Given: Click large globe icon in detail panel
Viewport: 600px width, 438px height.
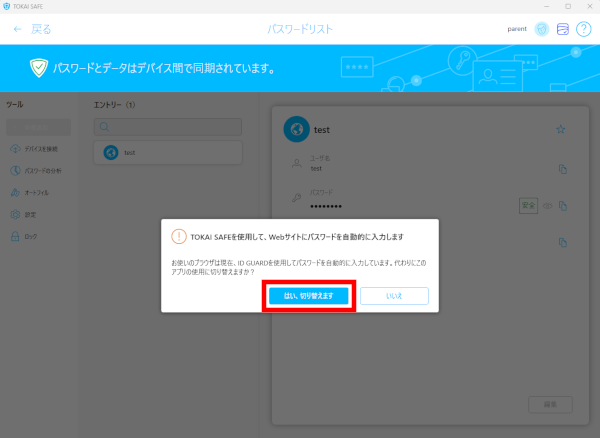Looking at the screenshot, I should click(297, 129).
